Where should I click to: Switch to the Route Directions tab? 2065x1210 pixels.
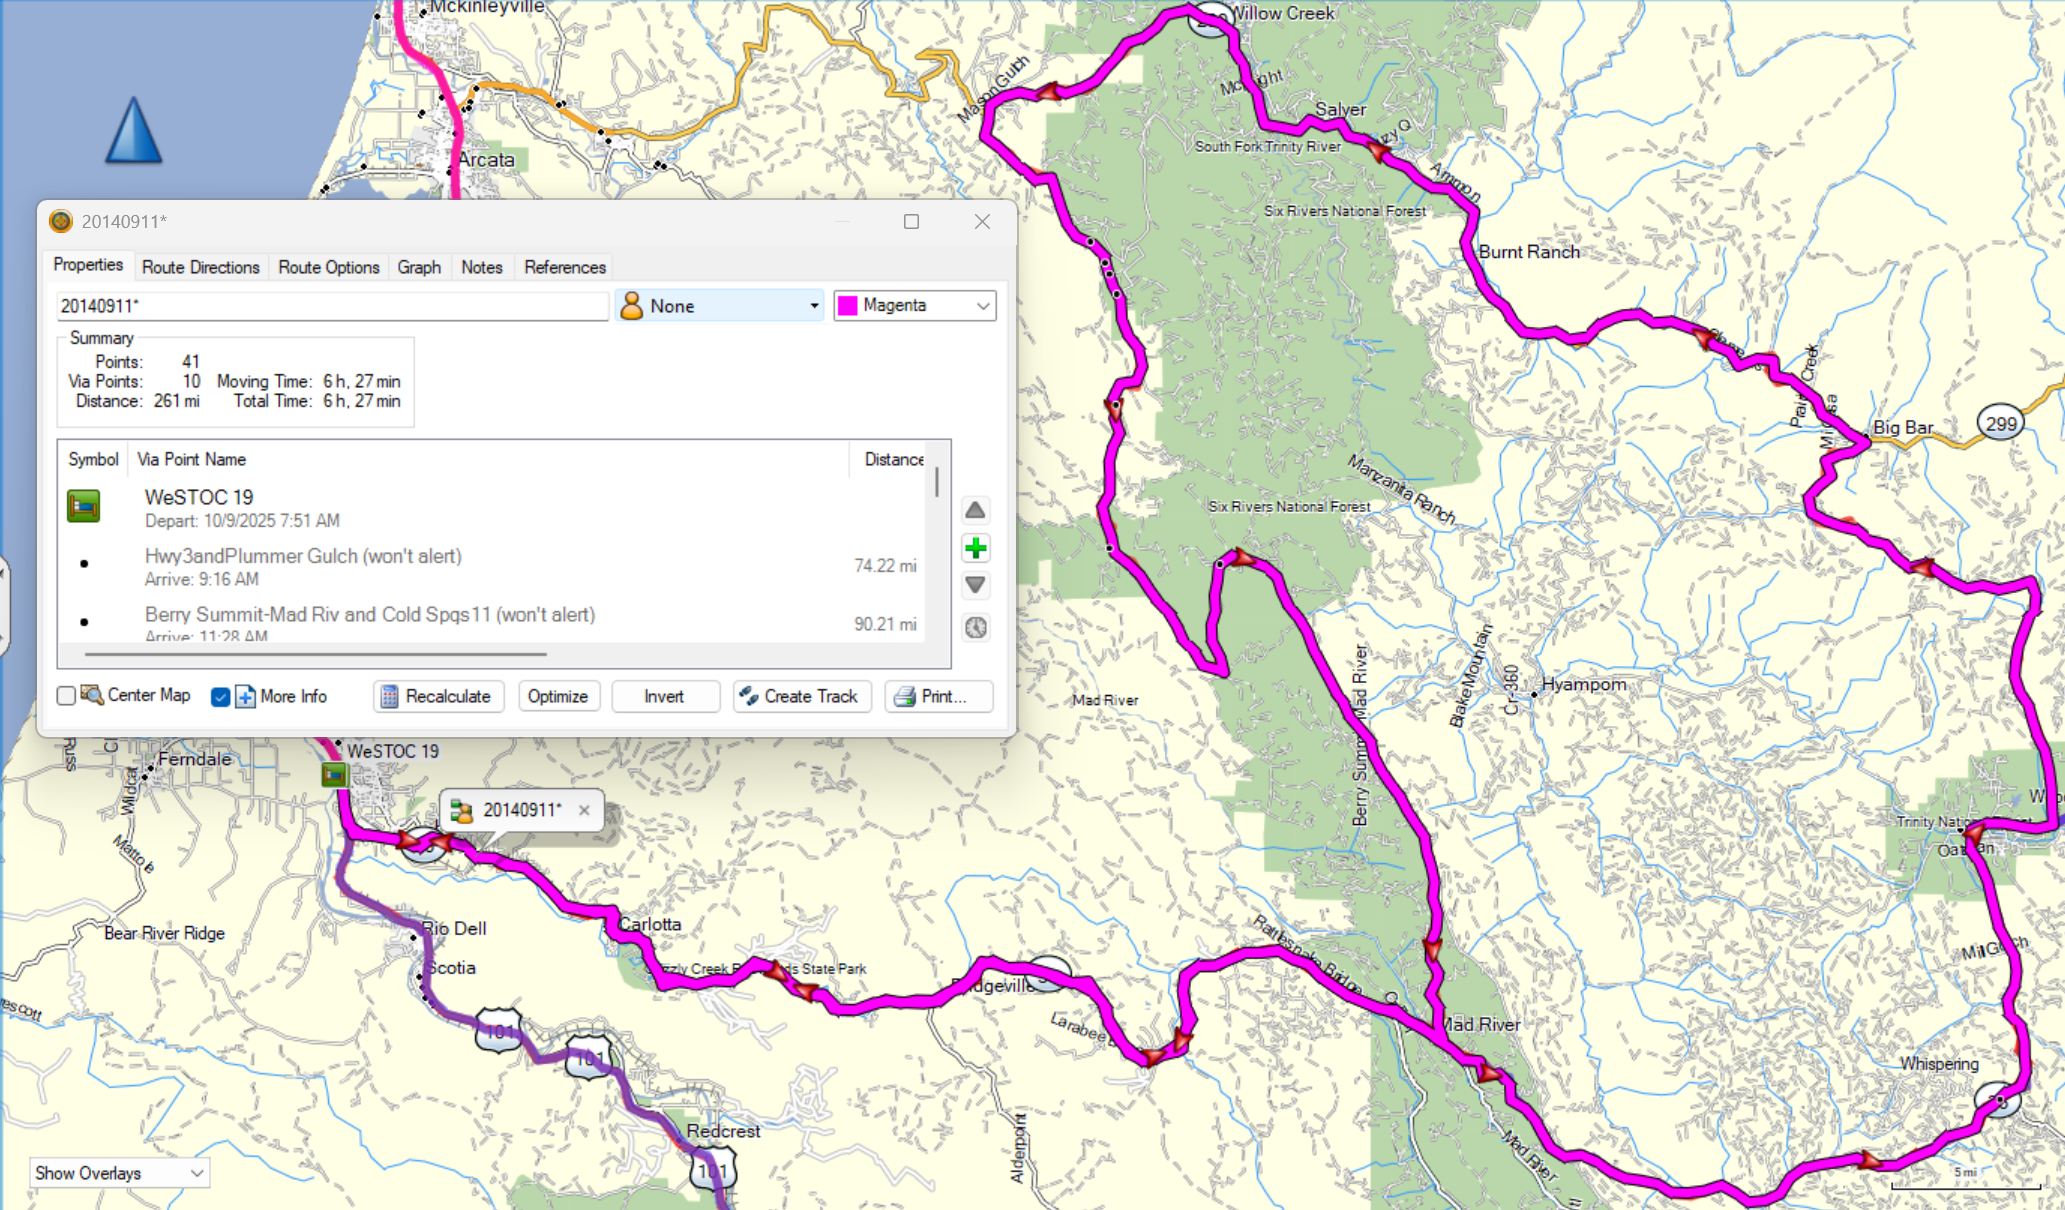[200, 267]
